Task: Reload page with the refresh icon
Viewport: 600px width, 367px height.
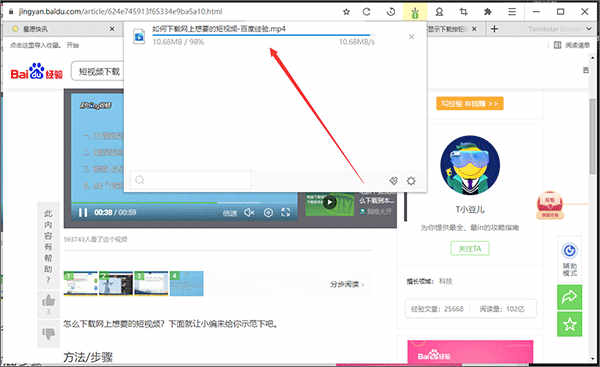Action: tap(367, 12)
